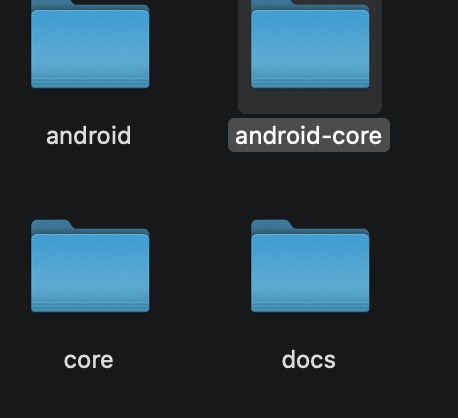This screenshot has width=458, height=418.
Task: Highlight the folder named core
Action: click(x=90, y=266)
